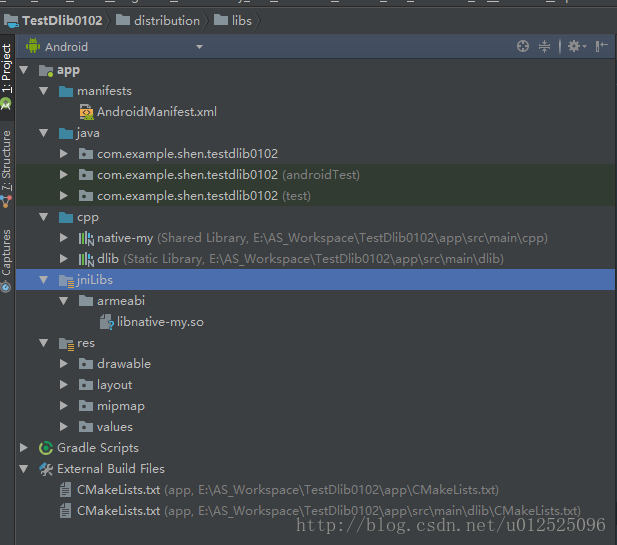
Task: Expand Gradle Scripts node
Action: coord(24,447)
